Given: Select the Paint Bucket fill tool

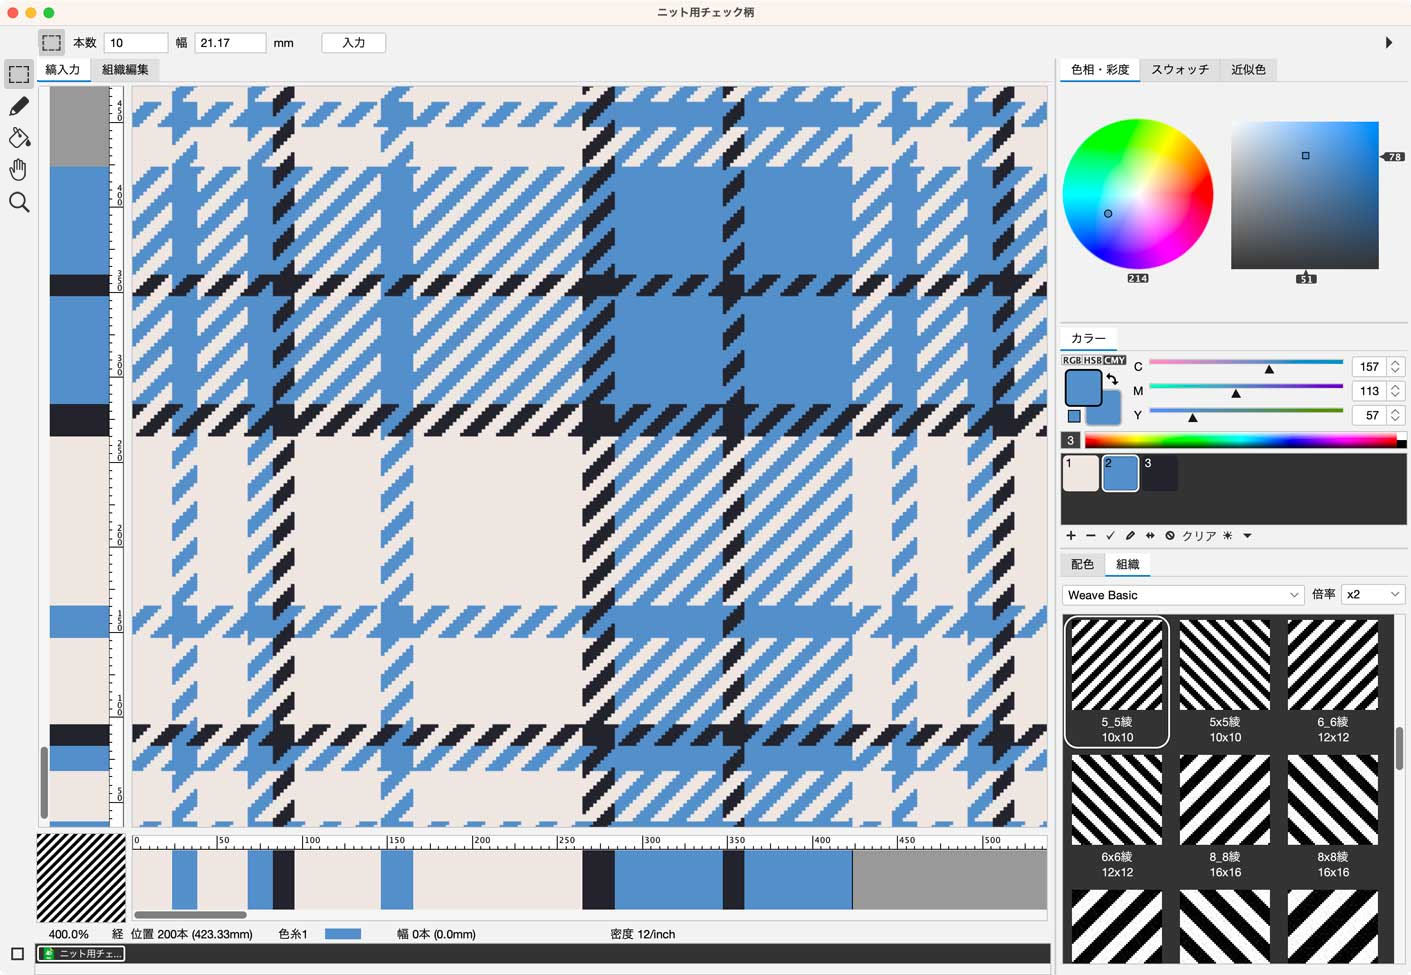Looking at the screenshot, I should point(18,138).
